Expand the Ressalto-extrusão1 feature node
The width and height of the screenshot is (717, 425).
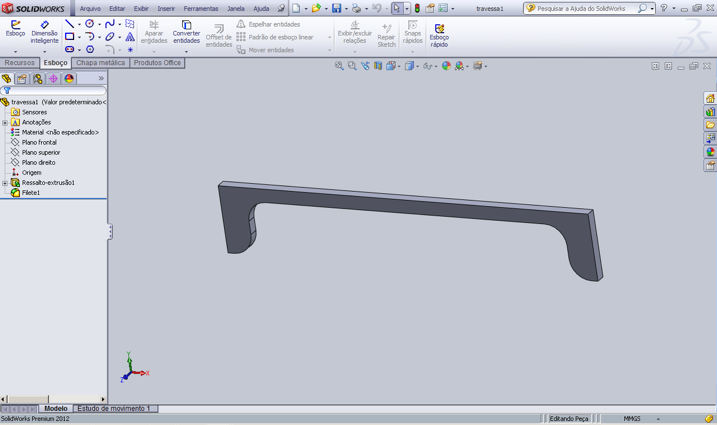[5, 183]
